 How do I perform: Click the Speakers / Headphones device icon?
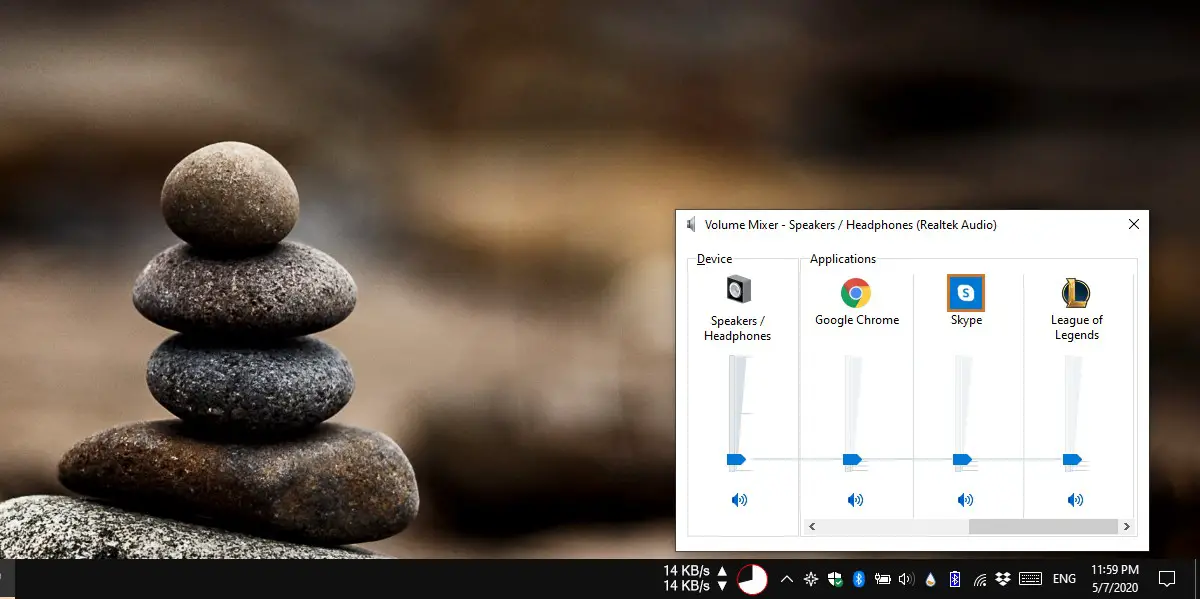[x=738, y=290]
